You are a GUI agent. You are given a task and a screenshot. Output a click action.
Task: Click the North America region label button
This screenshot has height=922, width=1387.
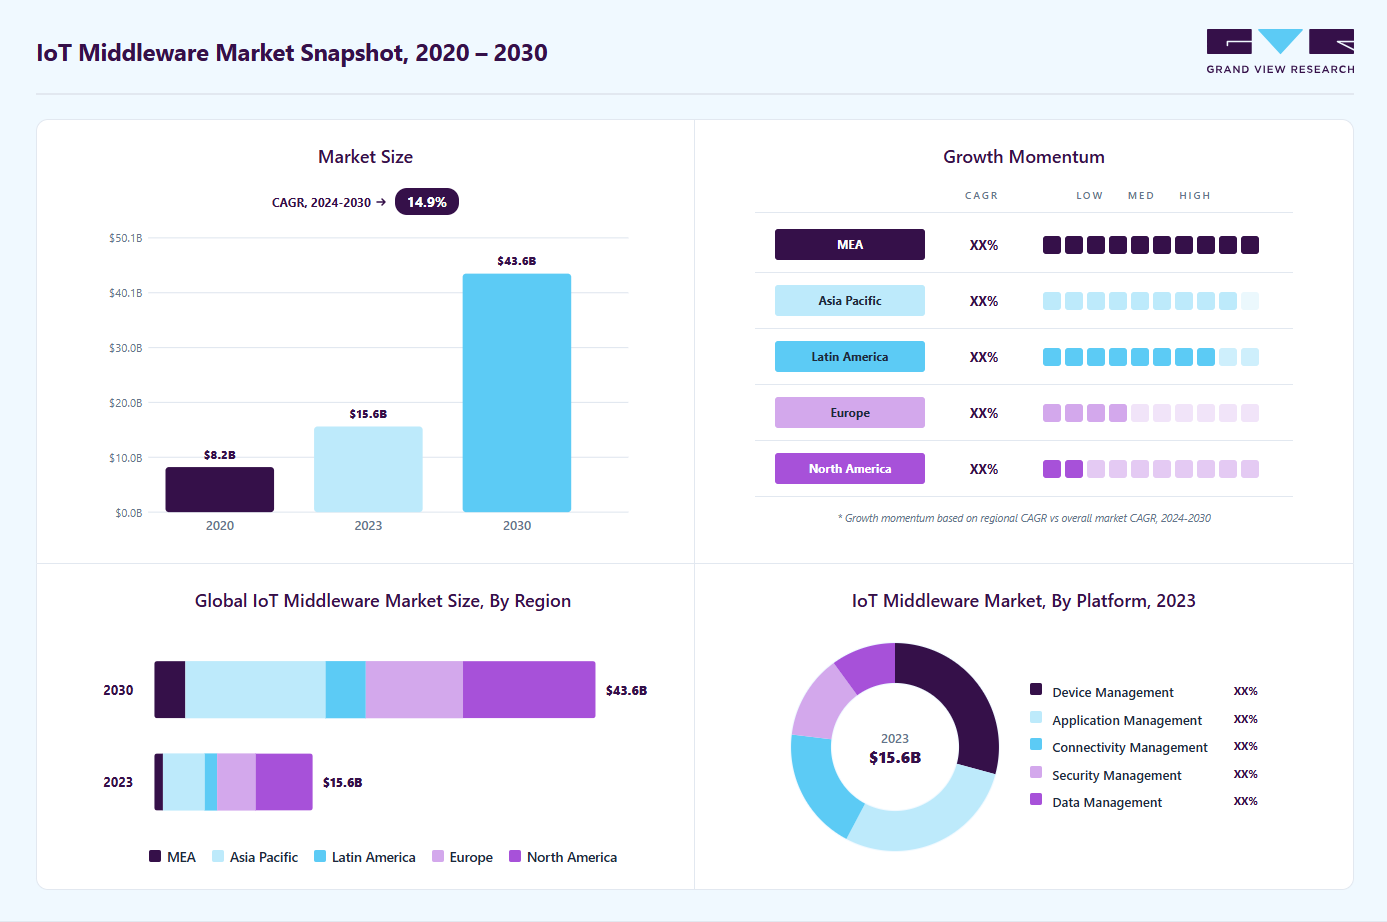tap(850, 469)
